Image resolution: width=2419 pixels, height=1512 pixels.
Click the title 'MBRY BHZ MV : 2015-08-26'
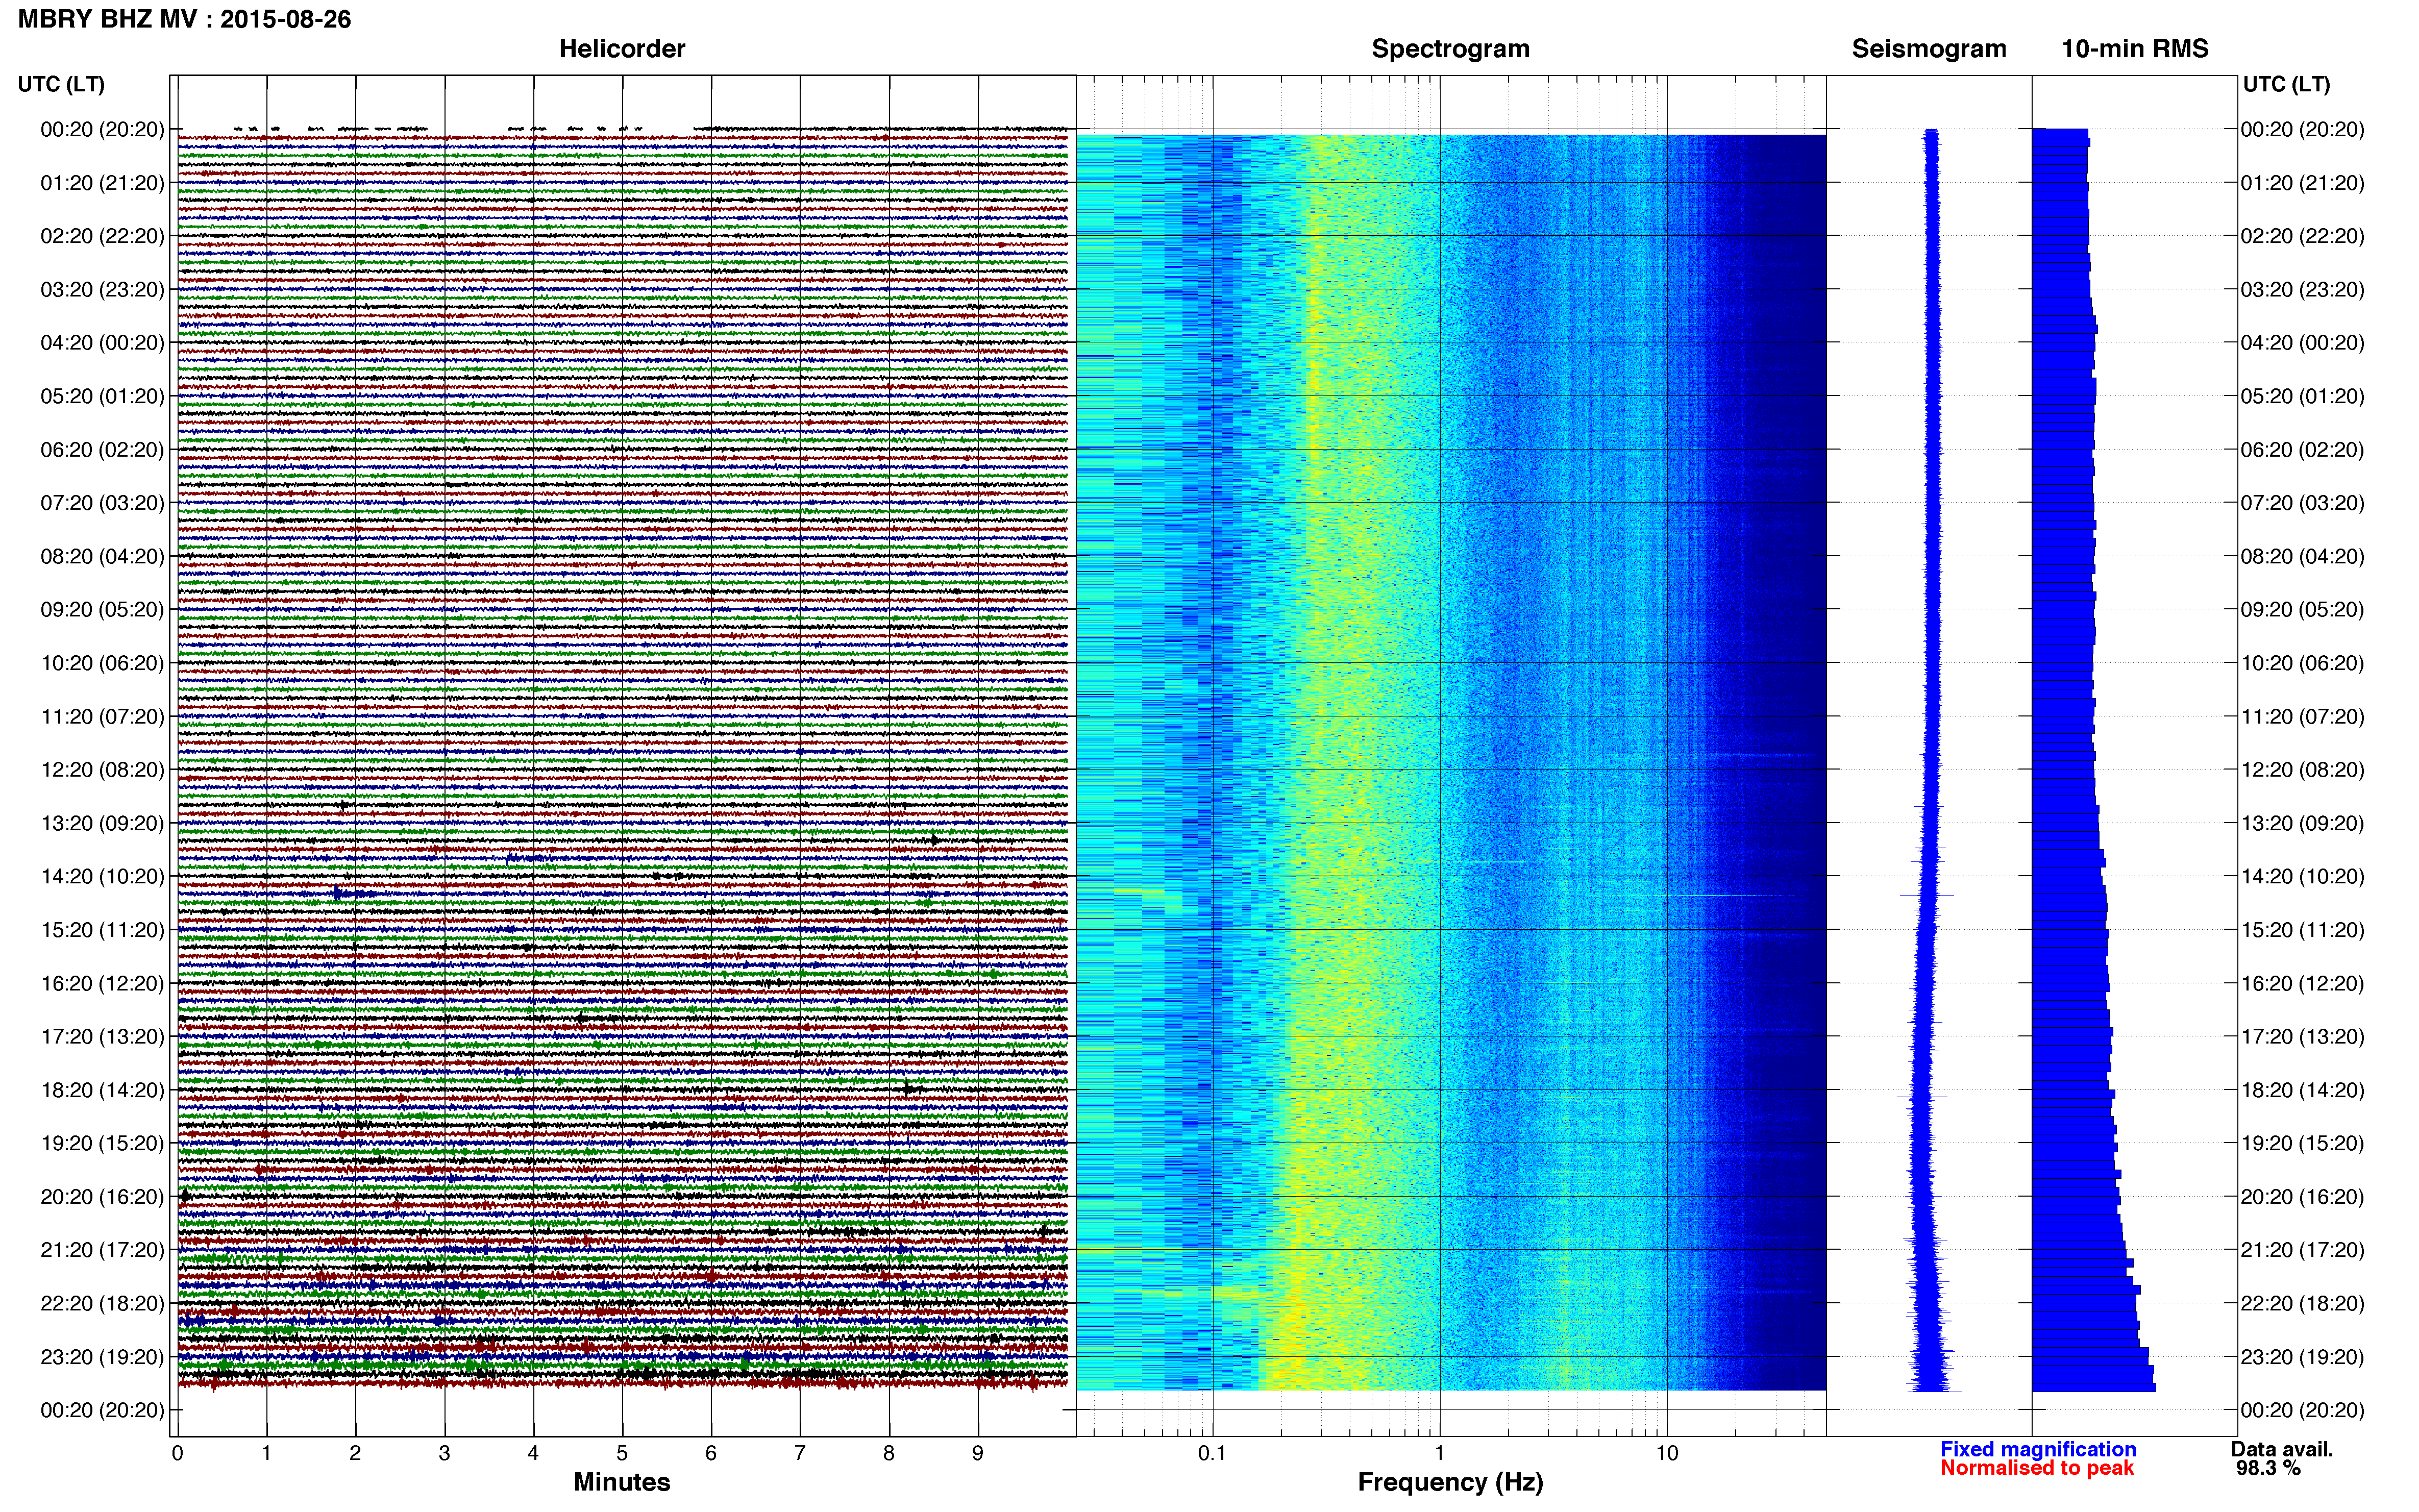click(x=185, y=19)
